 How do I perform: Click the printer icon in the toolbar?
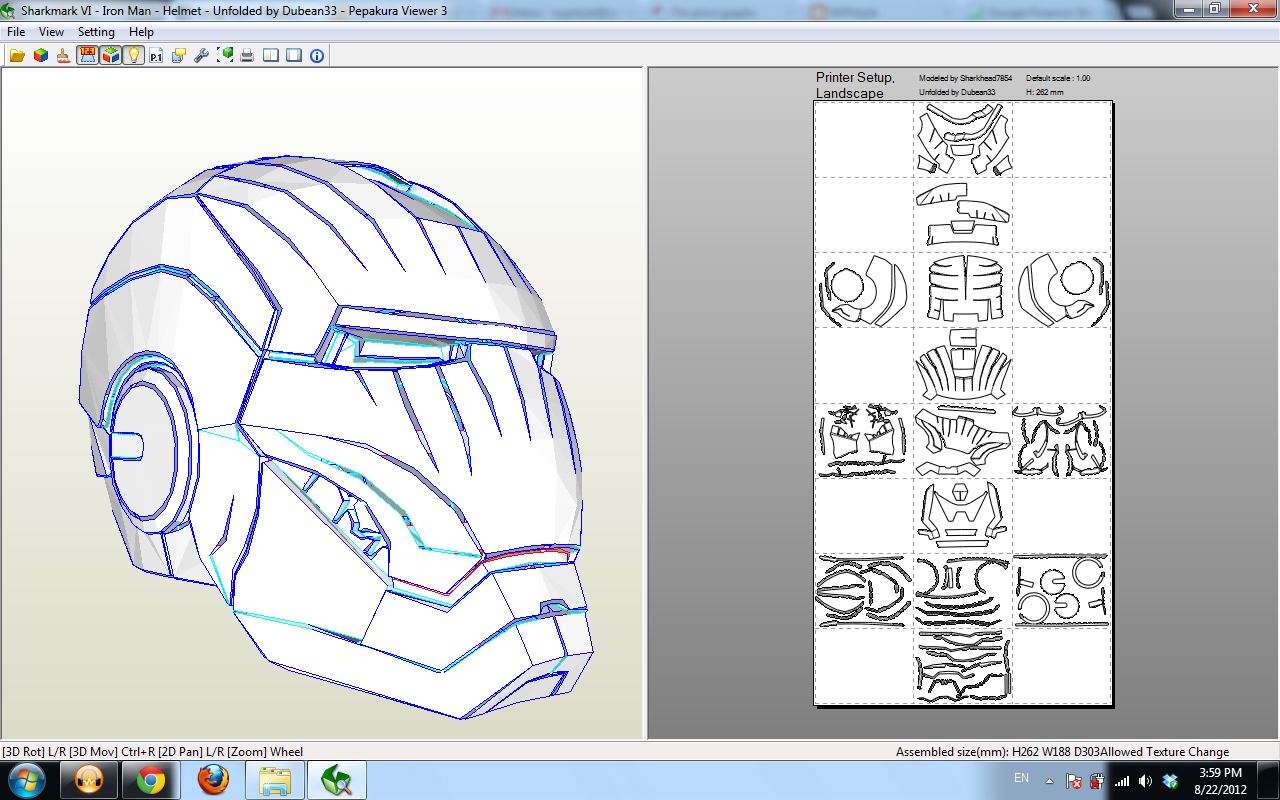point(247,56)
